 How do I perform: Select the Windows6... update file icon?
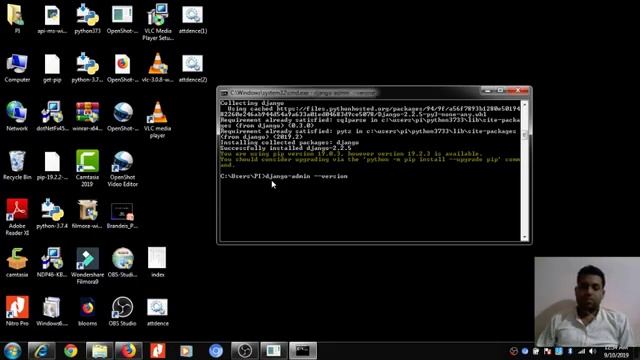pos(52,311)
